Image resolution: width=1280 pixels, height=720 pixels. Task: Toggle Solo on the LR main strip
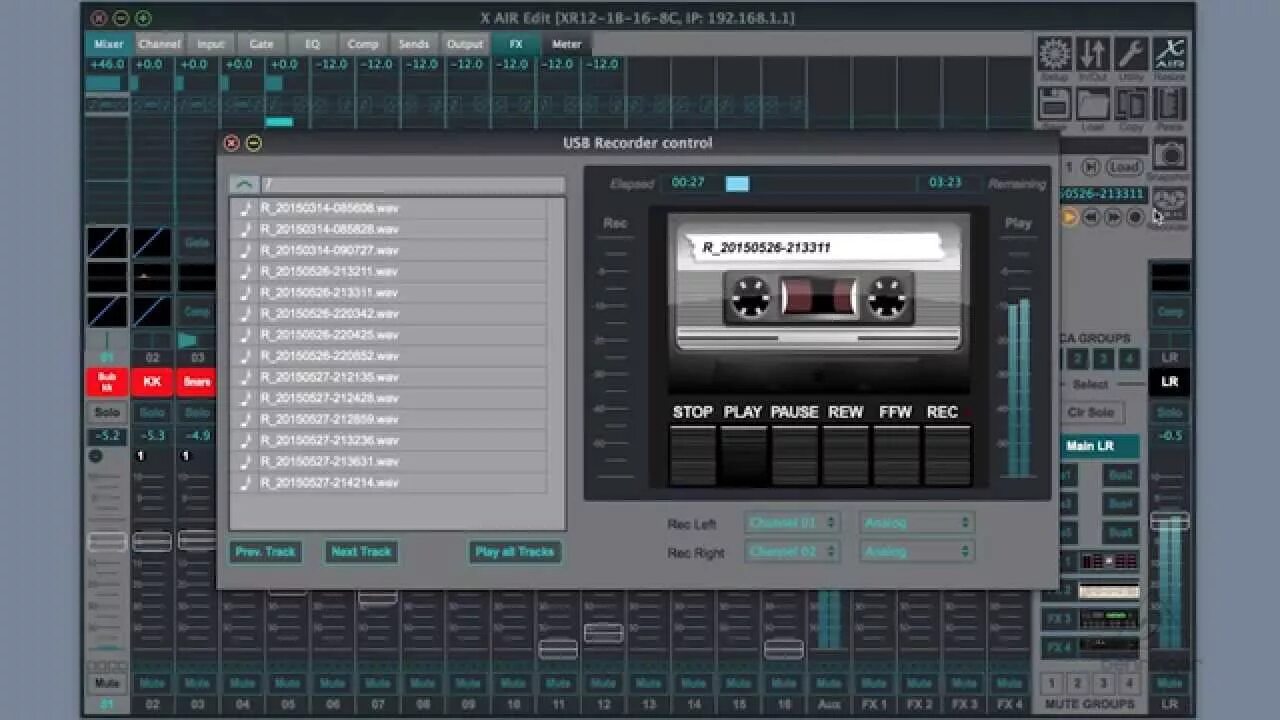(x=1169, y=412)
